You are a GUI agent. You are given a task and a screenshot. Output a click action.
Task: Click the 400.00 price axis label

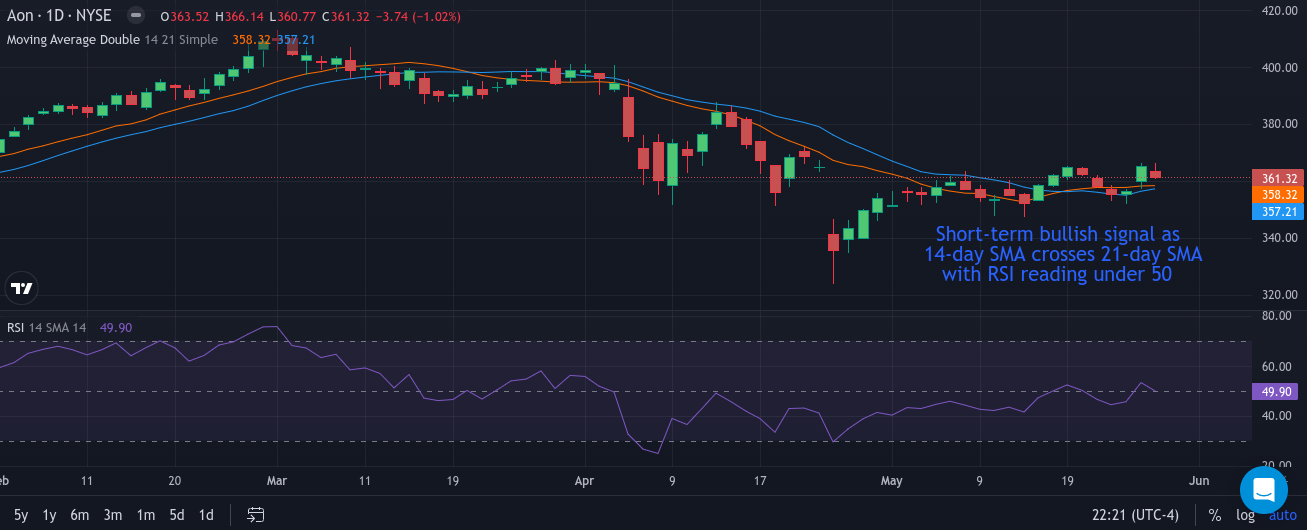1279,67
